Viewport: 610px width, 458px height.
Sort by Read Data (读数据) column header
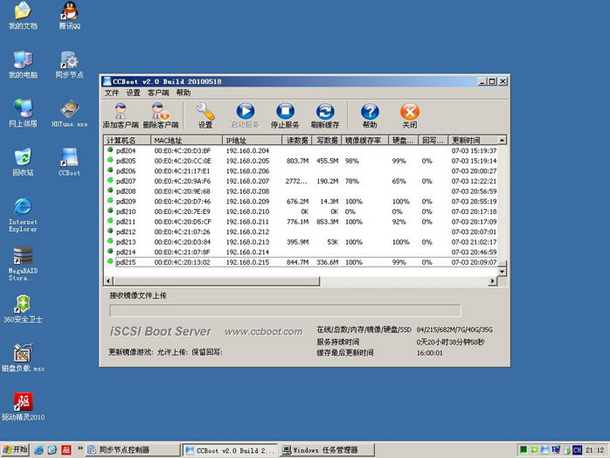297,140
